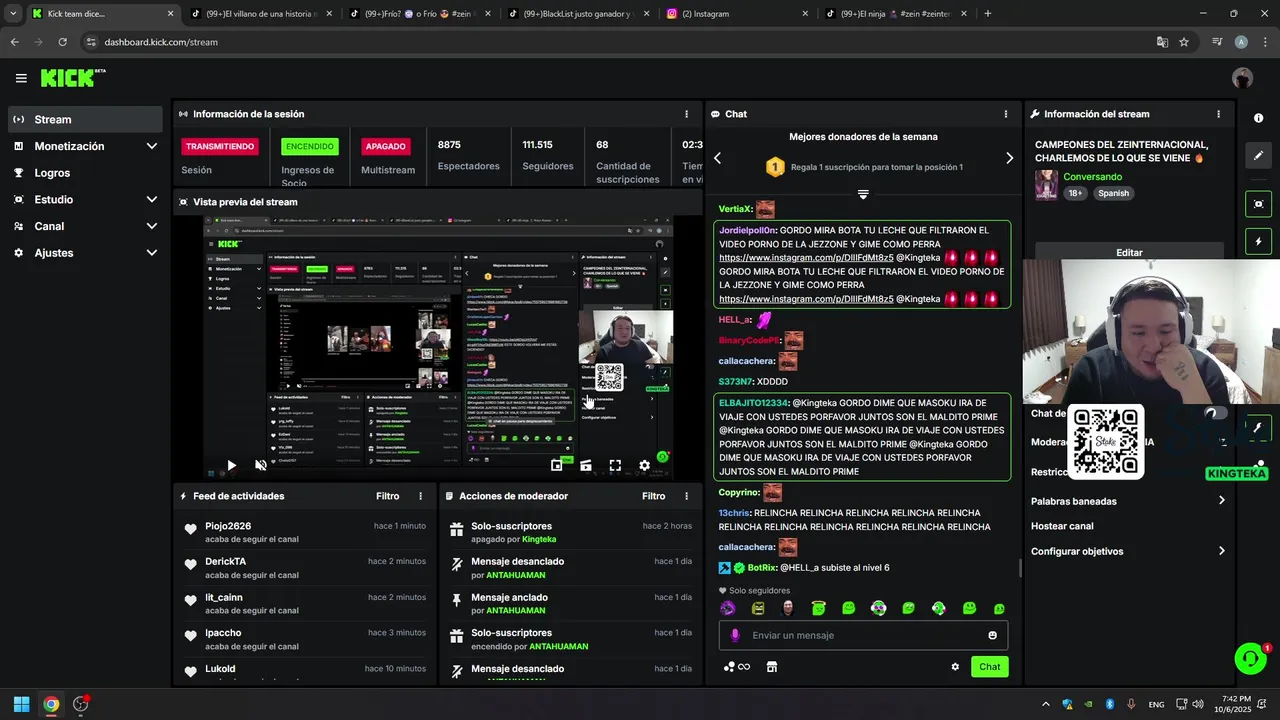Open Chat panel three-dot options
Image resolution: width=1280 pixels, height=720 pixels.
pyautogui.click(x=1005, y=114)
